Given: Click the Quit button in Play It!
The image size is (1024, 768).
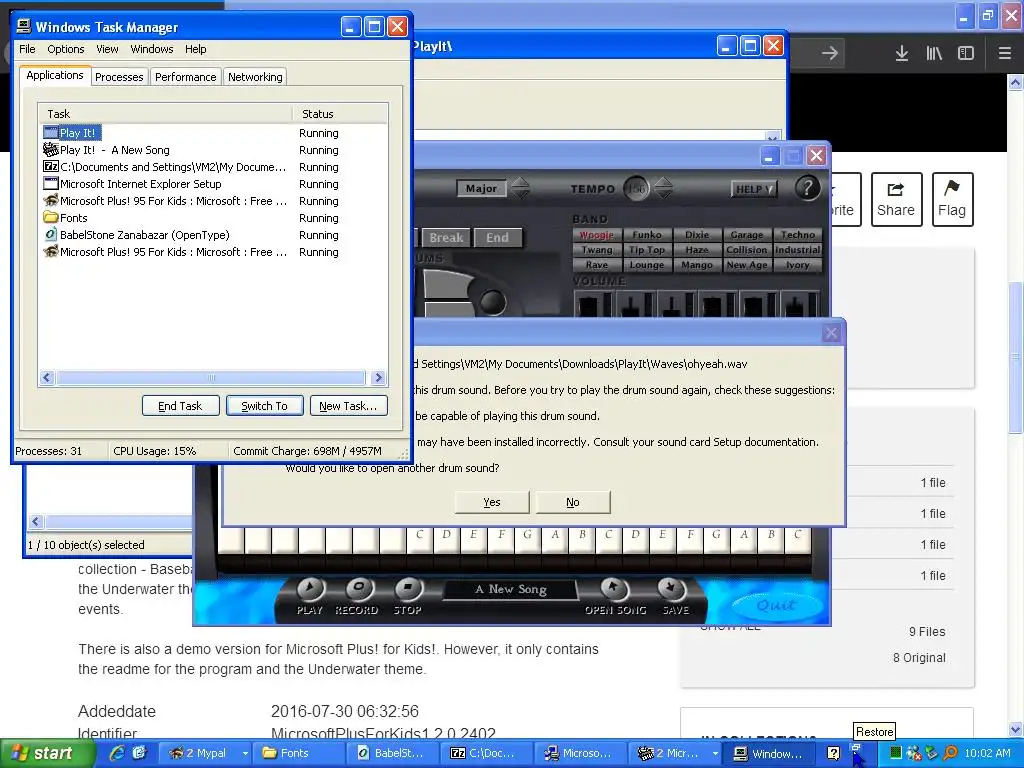Looking at the screenshot, I should (x=776, y=605).
